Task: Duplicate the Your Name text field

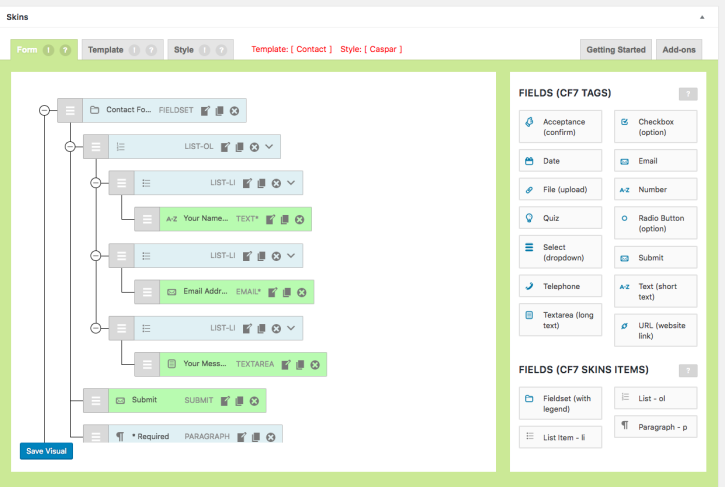Action: 285,219
